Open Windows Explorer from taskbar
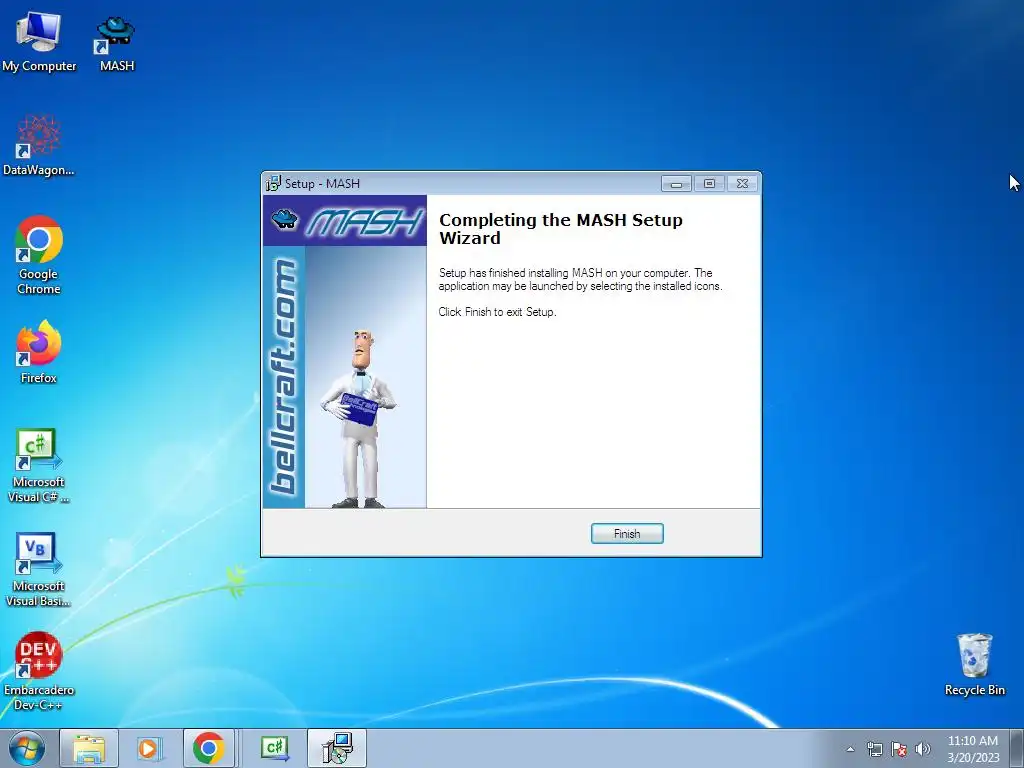Screen dimensions: 1024x768 point(89,748)
